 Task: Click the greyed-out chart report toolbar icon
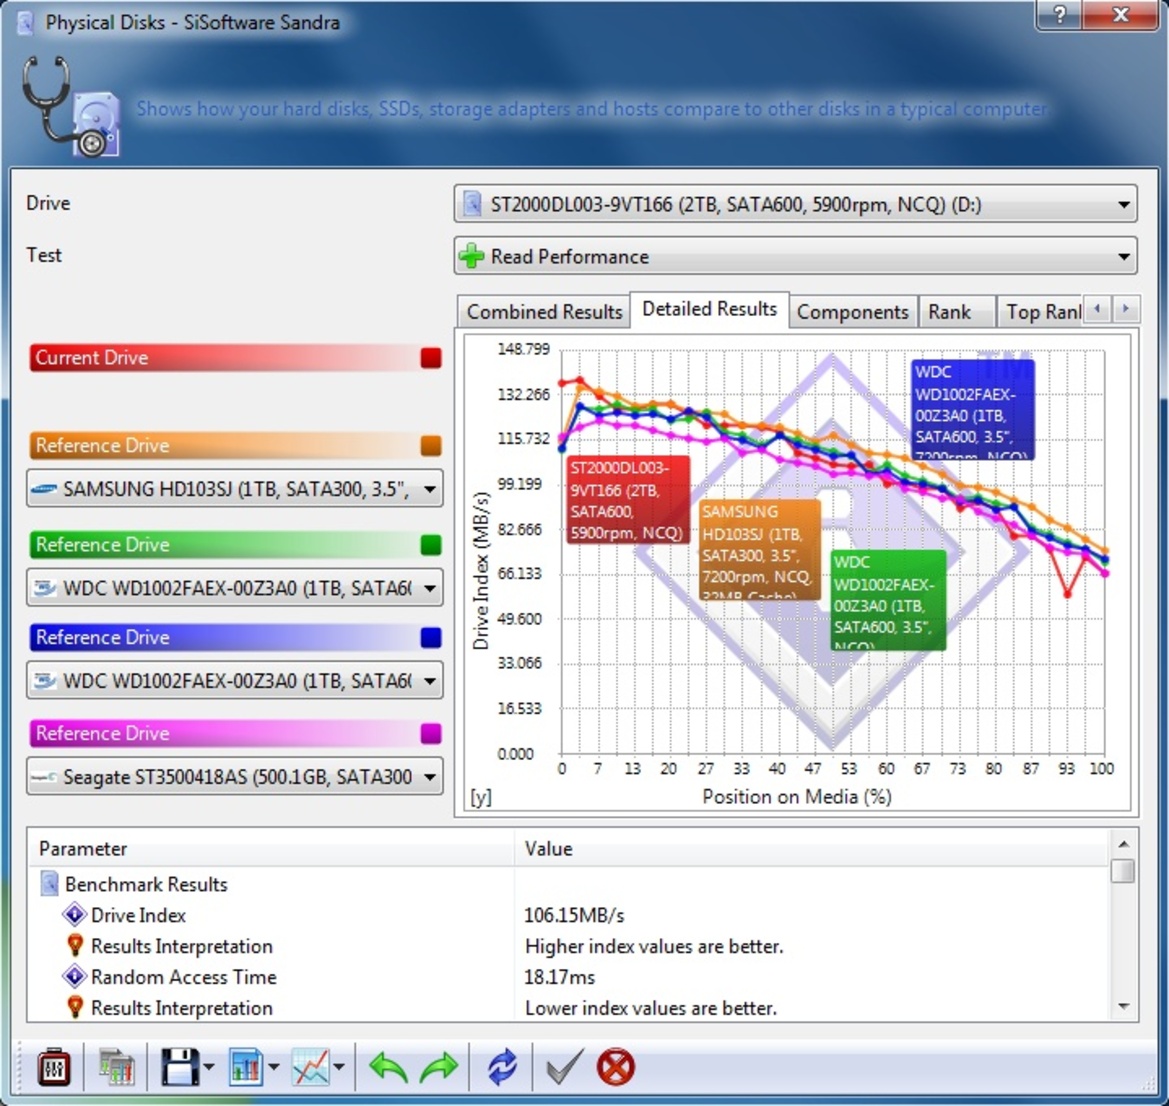click(x=116, y=1067)
